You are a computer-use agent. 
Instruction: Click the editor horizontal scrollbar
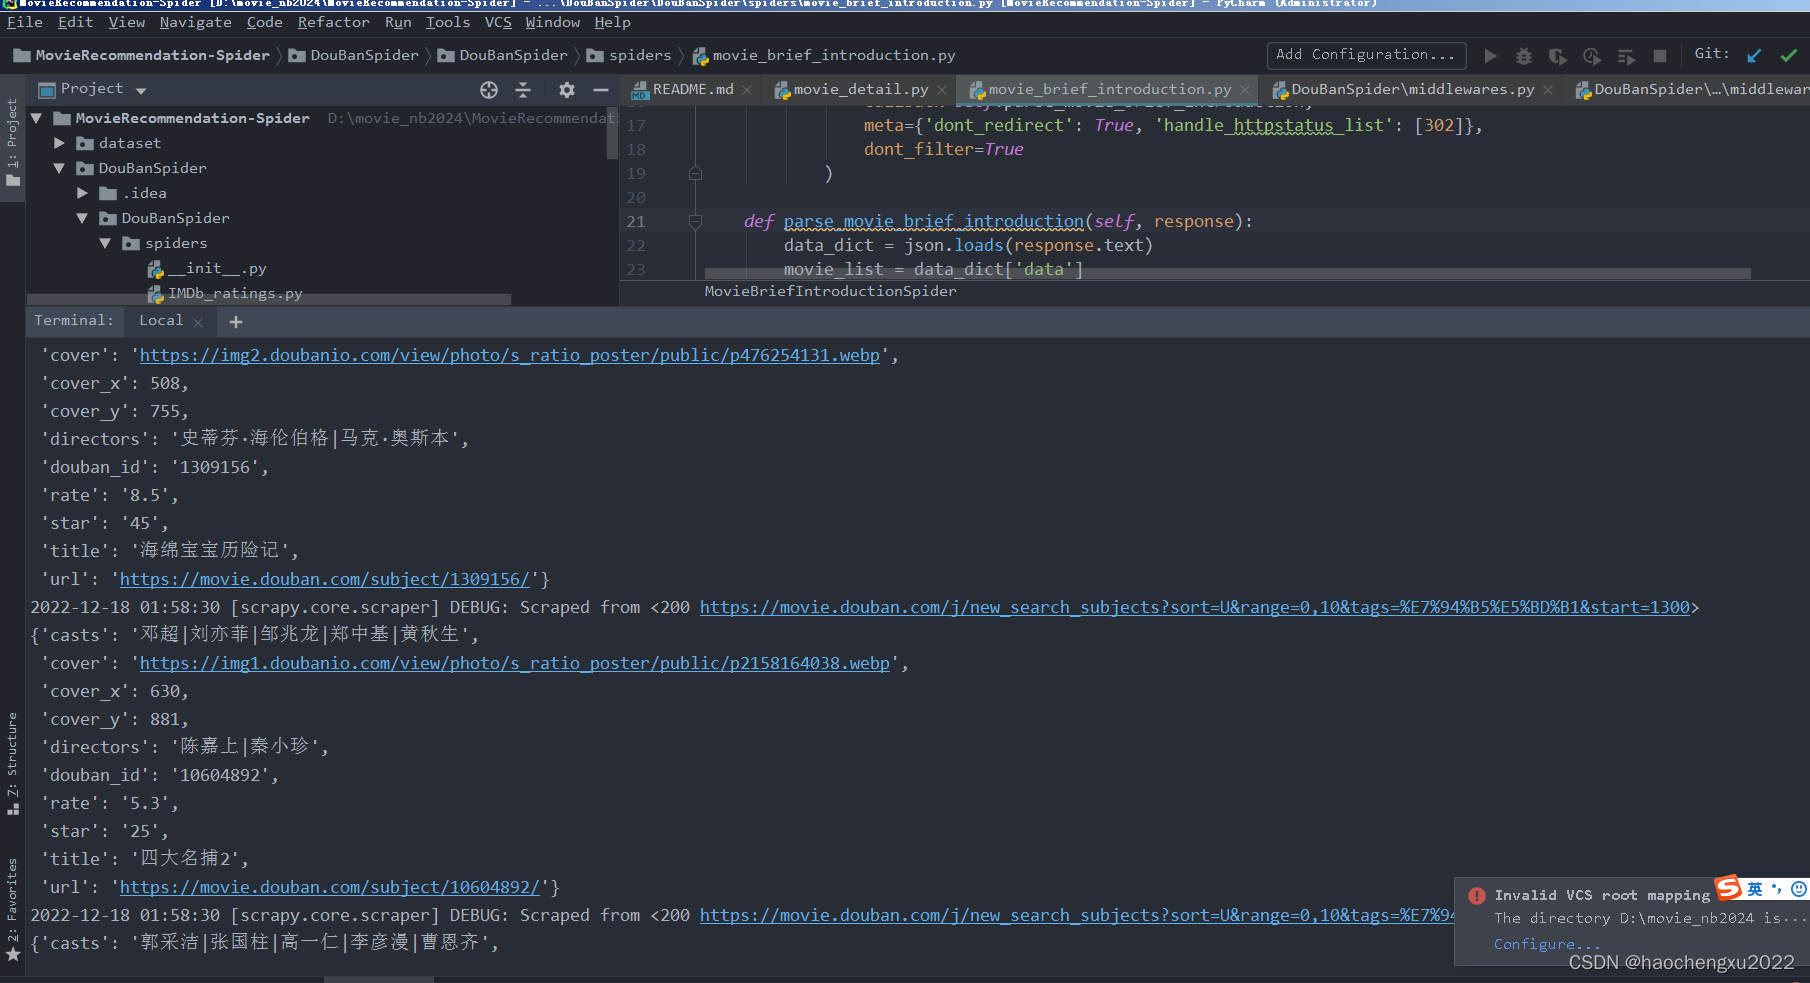[1228, 273]
